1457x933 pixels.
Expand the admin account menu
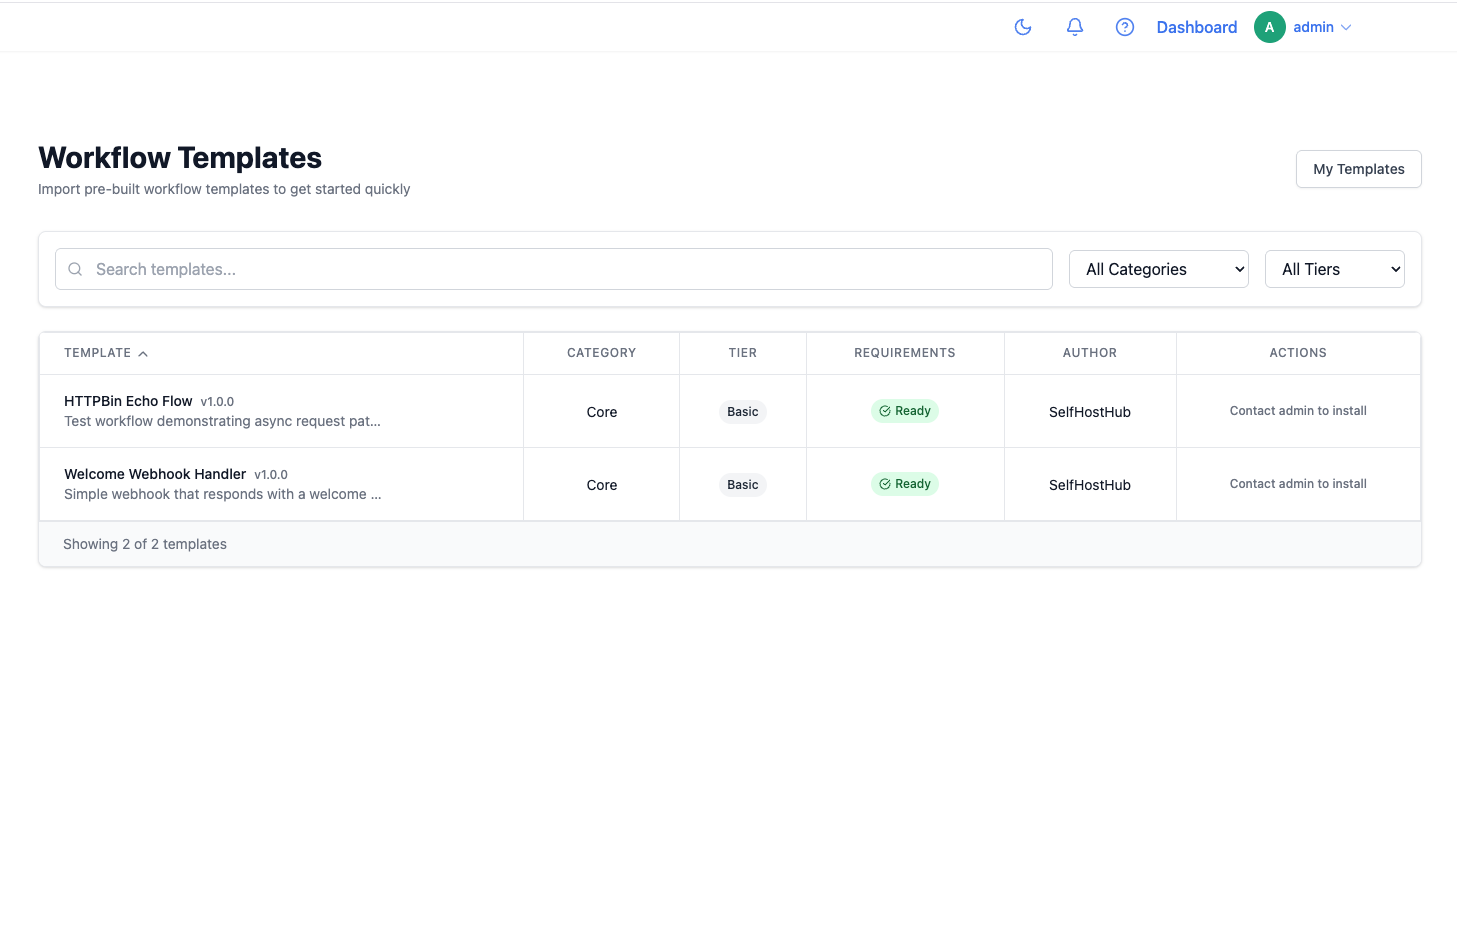[x=1313, y=27]
